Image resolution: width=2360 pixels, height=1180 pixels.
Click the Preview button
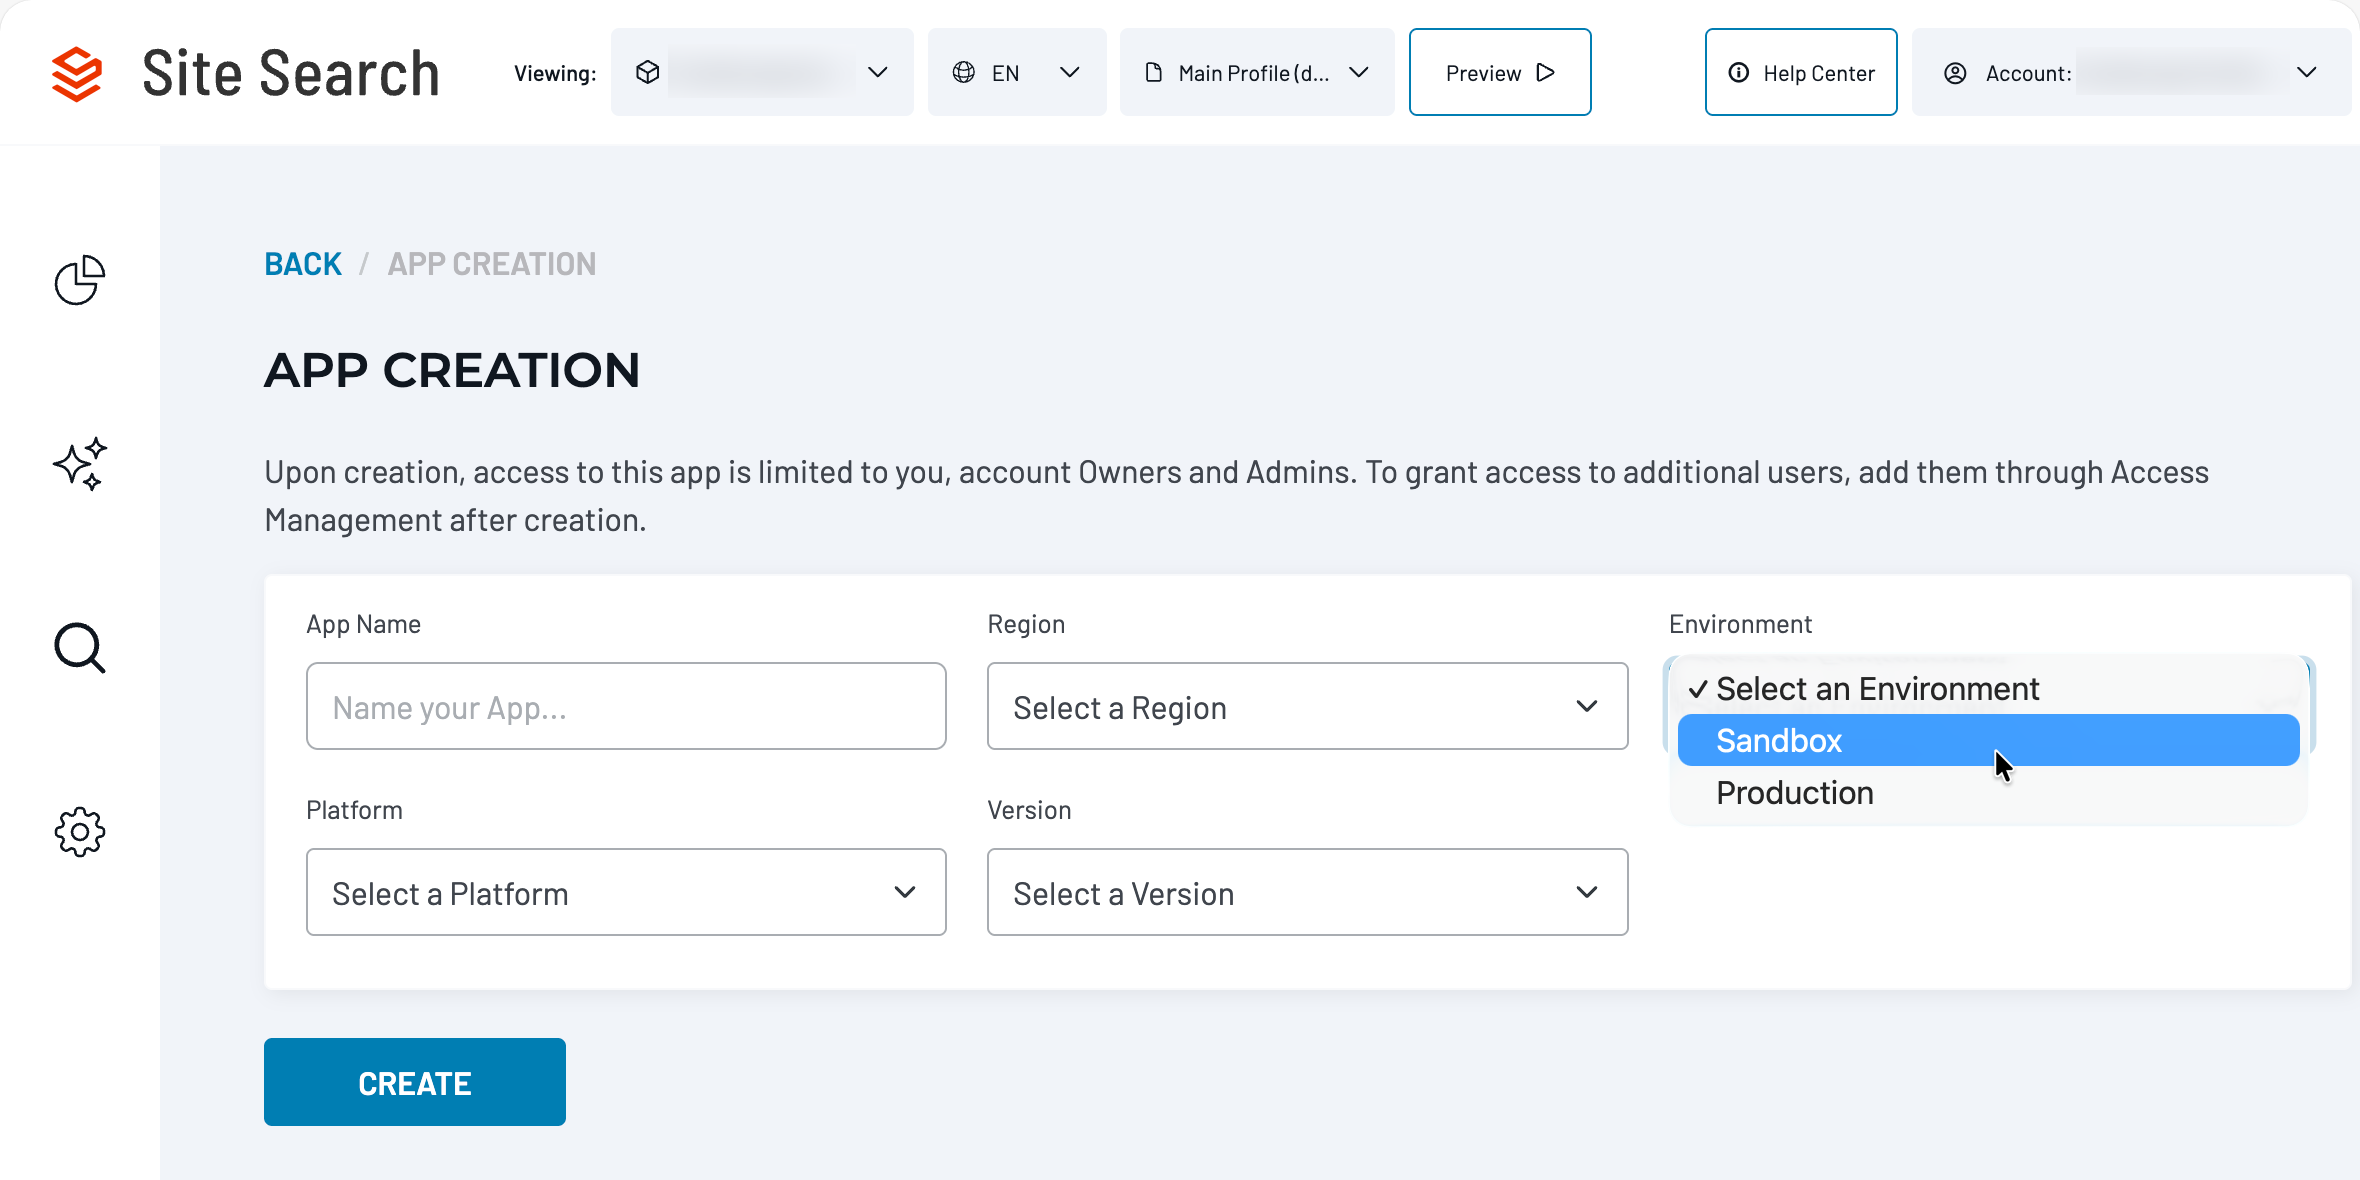click(1500, 72)
